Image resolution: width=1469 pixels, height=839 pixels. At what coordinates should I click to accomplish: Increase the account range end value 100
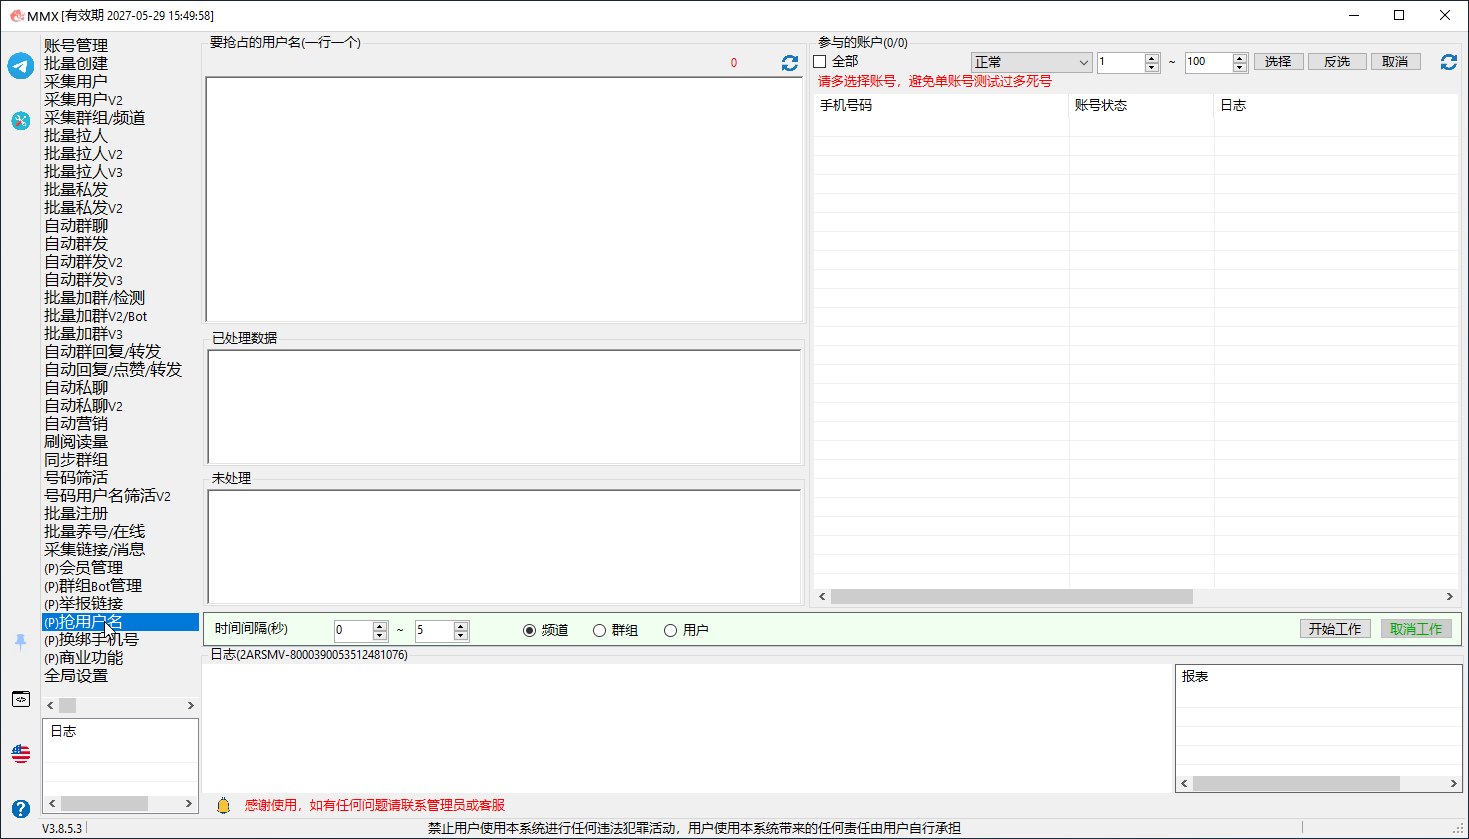tap(1240, 58)
